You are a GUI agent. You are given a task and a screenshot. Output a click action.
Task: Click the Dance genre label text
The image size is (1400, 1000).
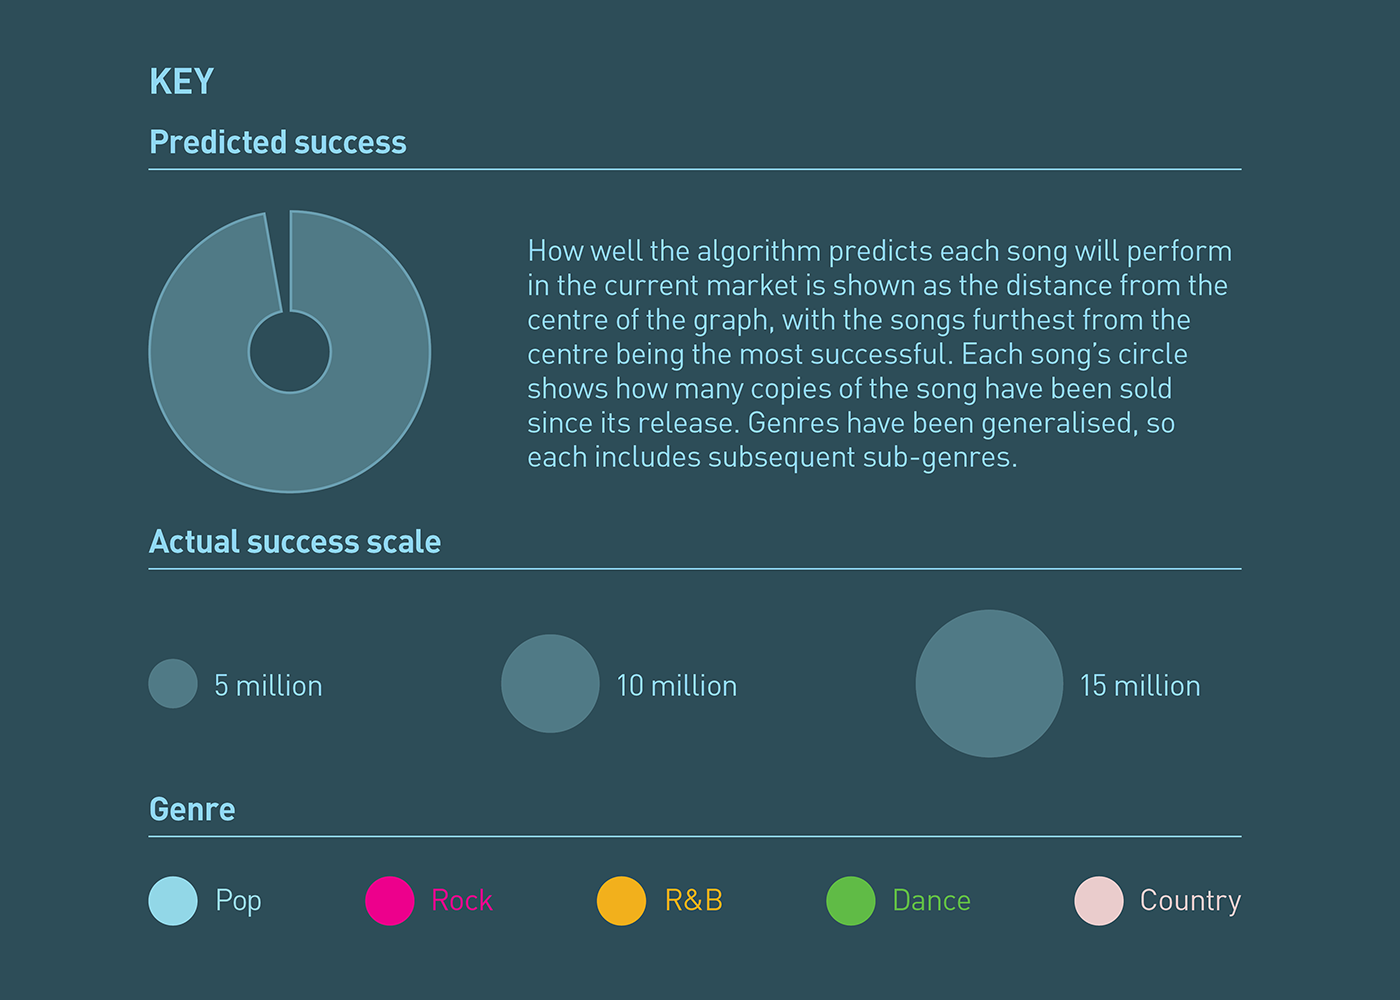(x=931, y=901)
